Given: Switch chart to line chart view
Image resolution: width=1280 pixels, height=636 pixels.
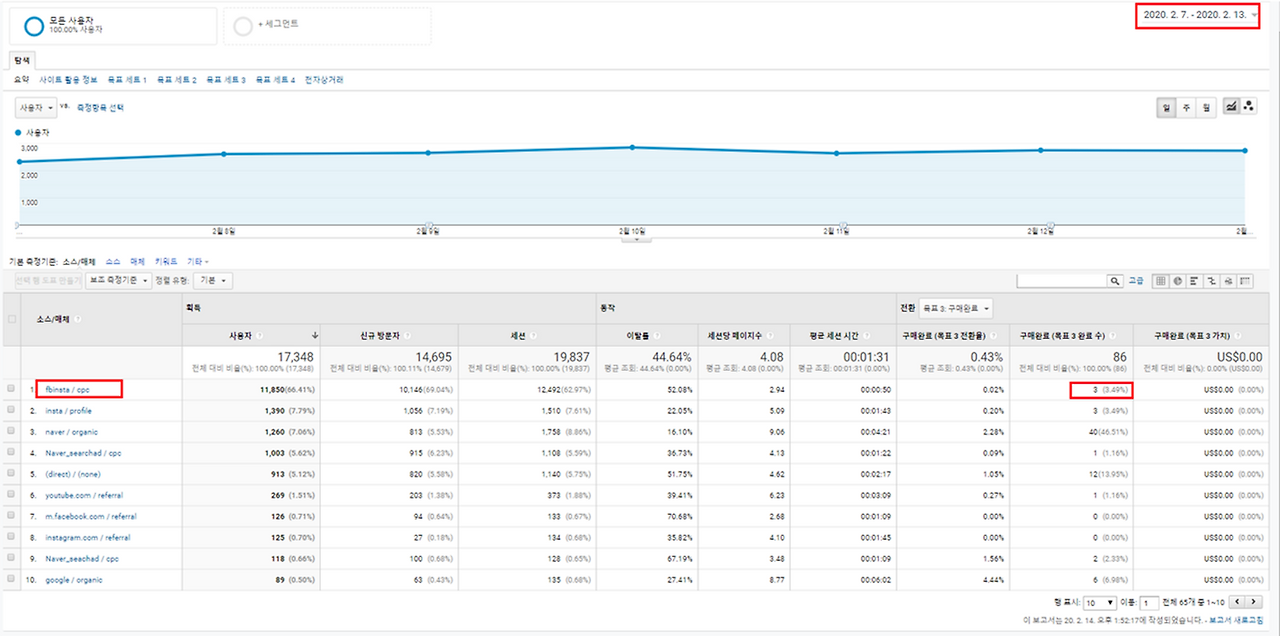Looking at the screenshot, I should click(x=1231, y=107).
